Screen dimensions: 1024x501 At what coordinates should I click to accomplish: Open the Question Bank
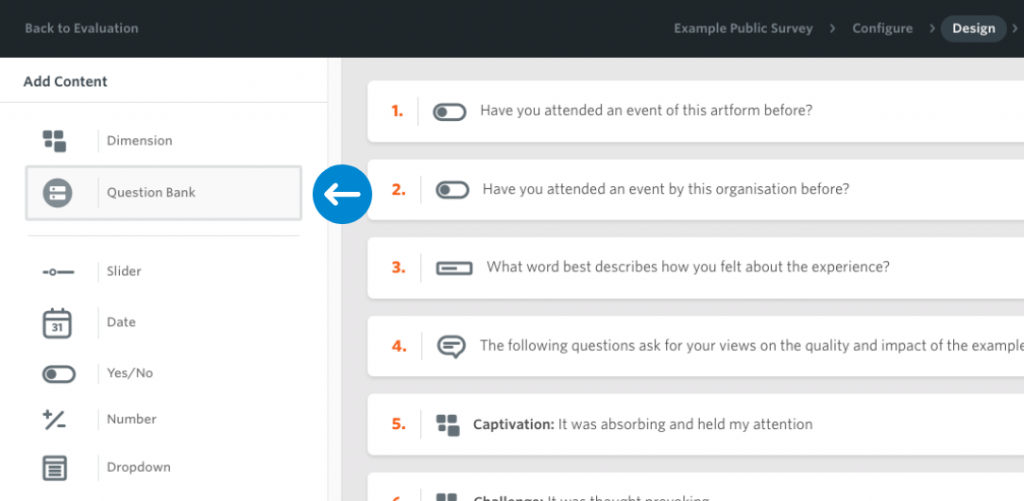point(163,193)
